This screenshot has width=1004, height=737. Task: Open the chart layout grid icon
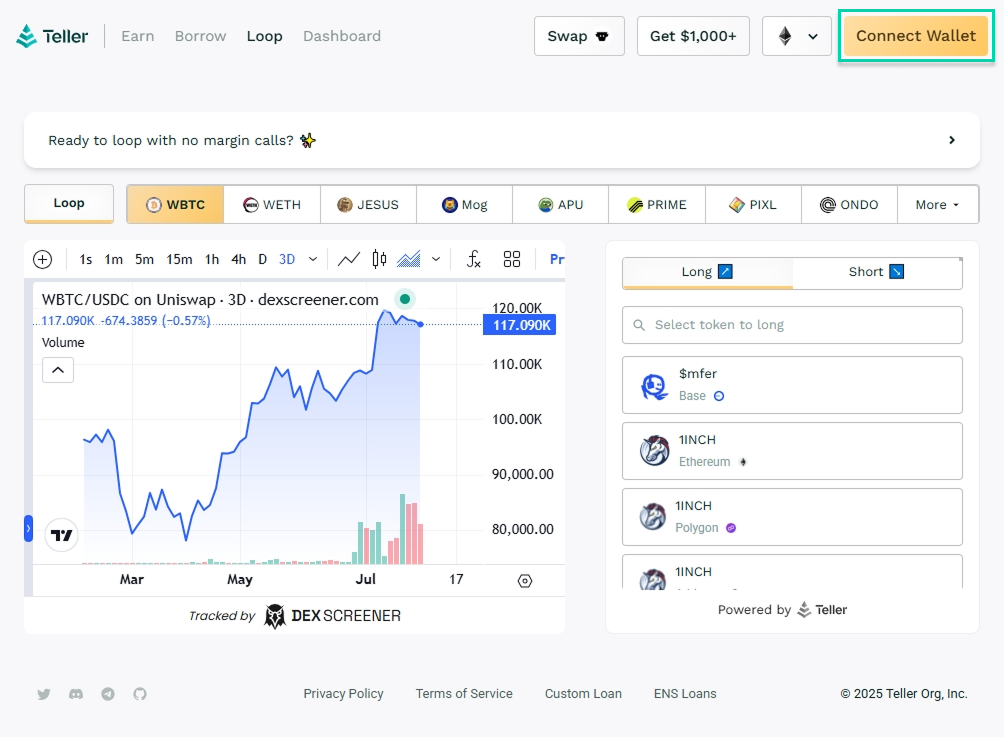tap(512, 259)
